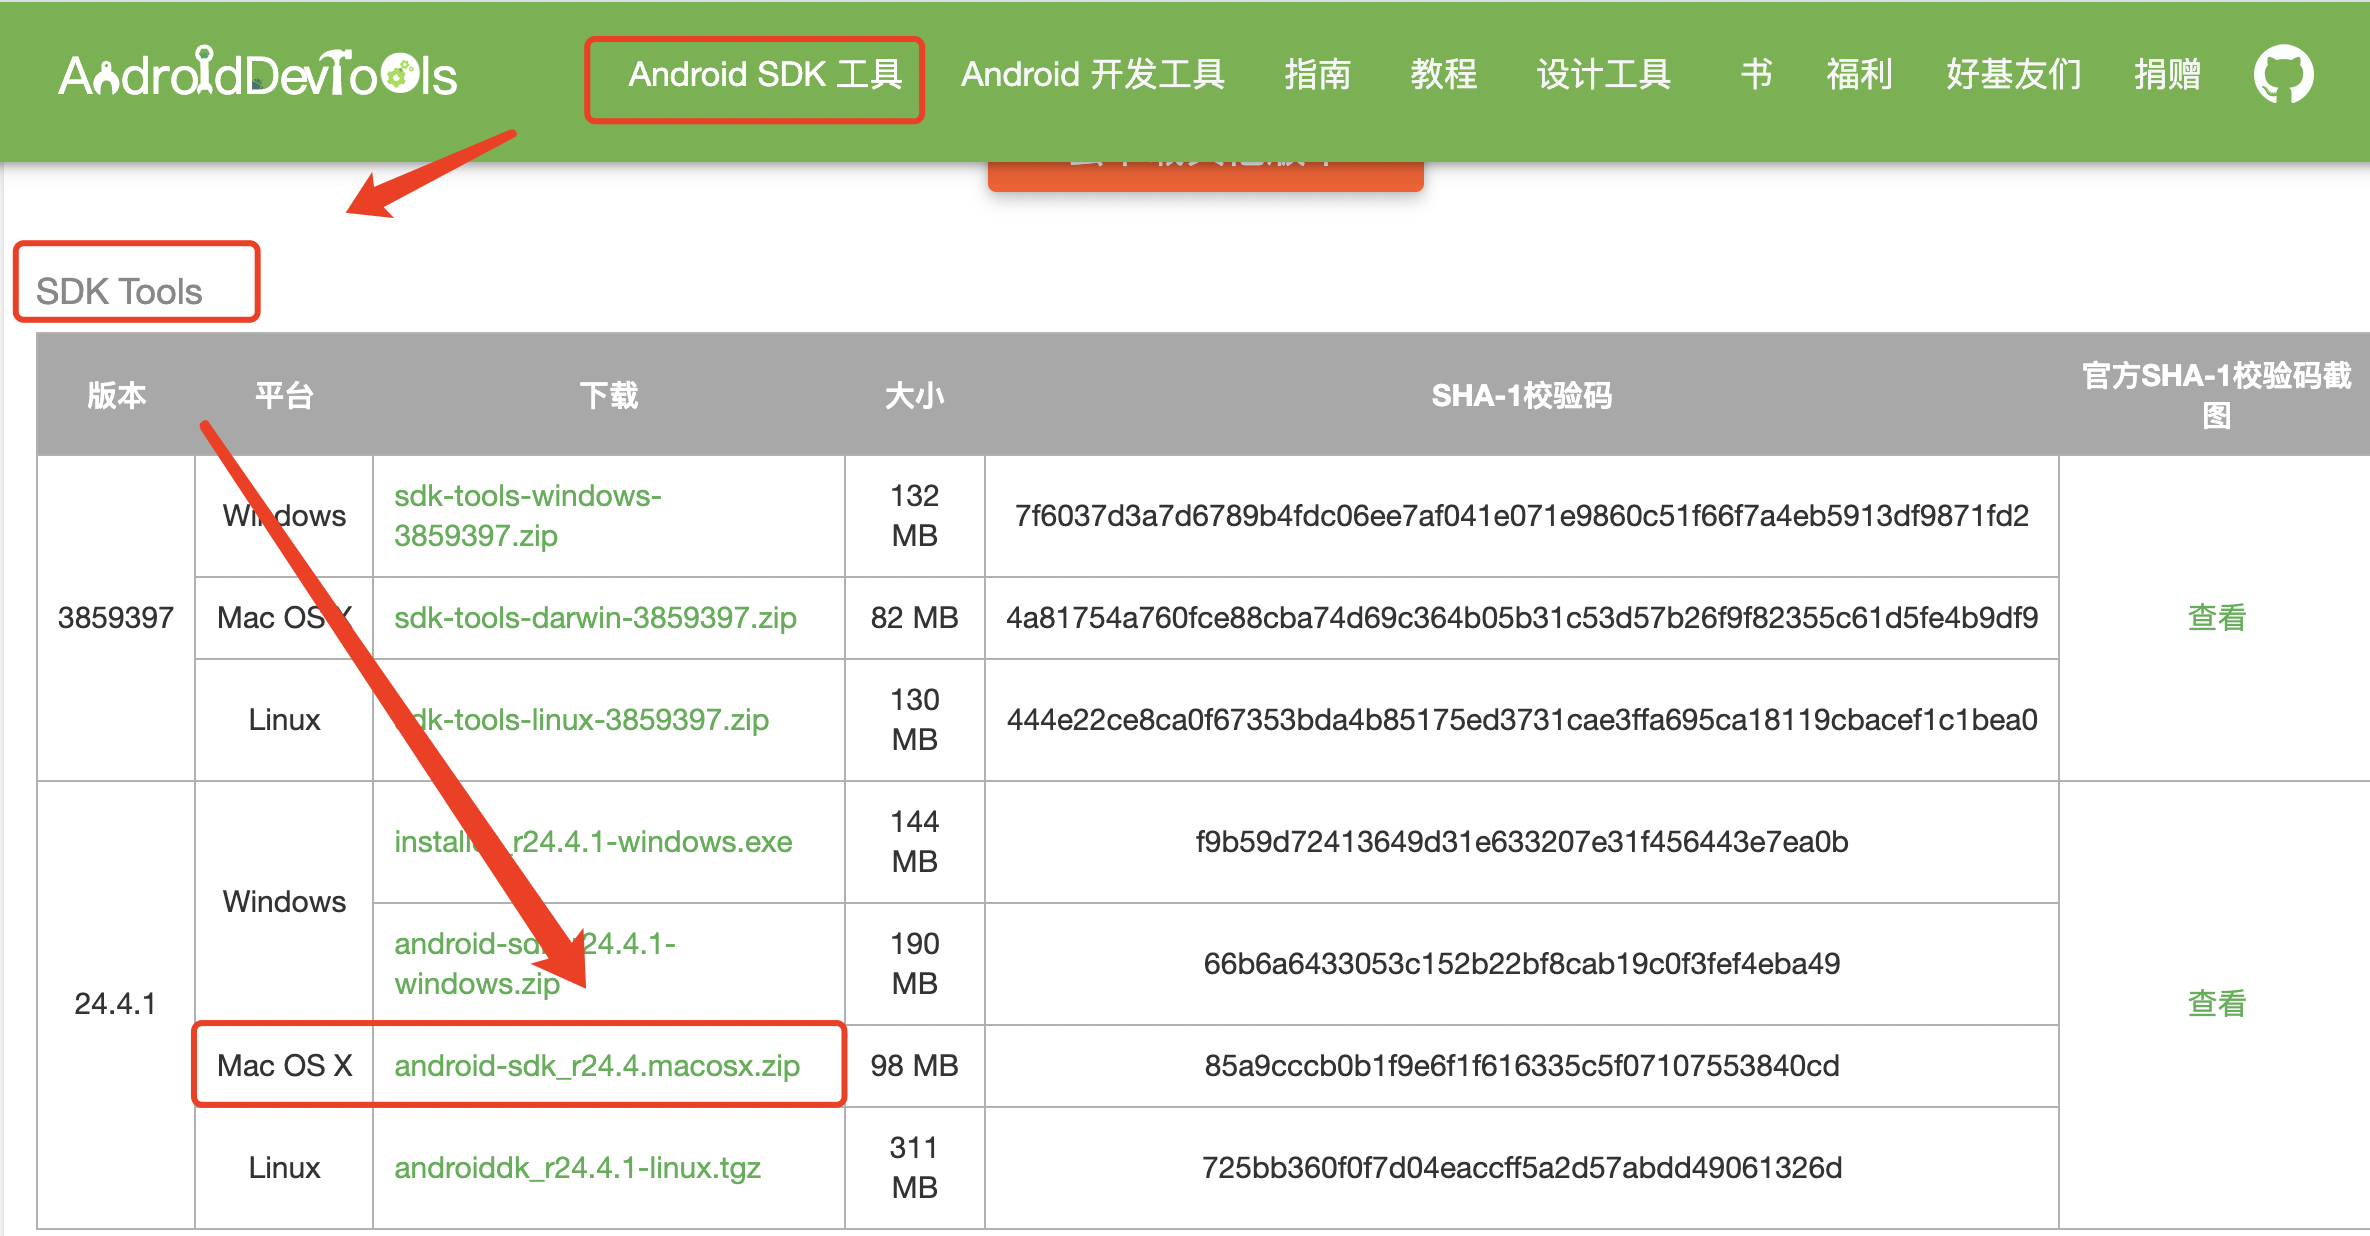Select the 教程 navigation item

(x=1443, y=75)
